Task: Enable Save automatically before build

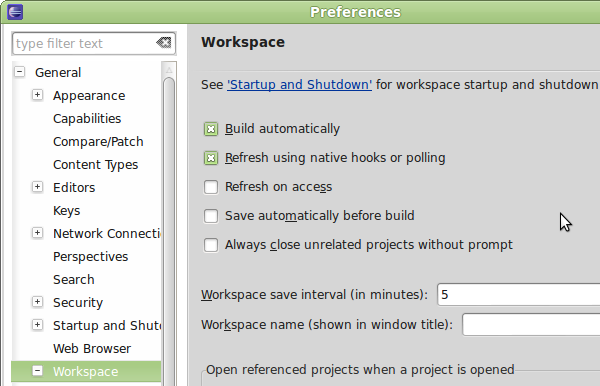Action: [x=211, y=216]
